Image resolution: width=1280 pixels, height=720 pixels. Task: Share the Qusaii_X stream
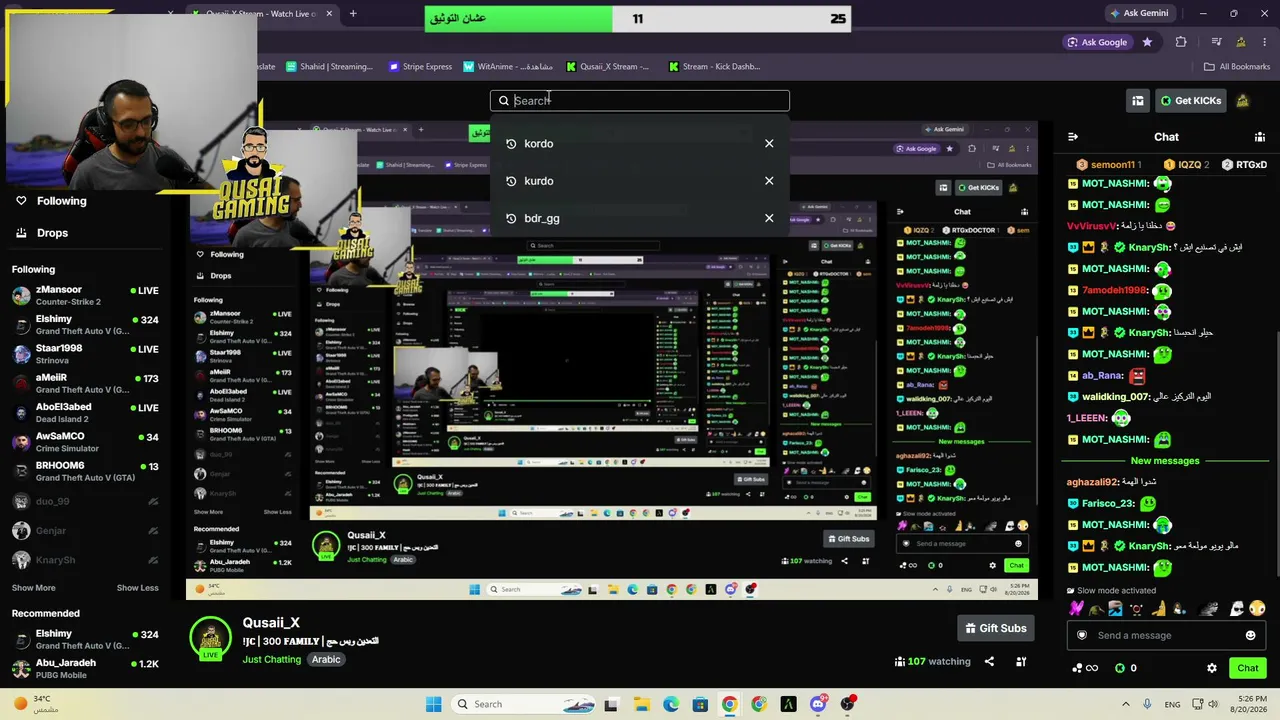[x=989, y=661]
